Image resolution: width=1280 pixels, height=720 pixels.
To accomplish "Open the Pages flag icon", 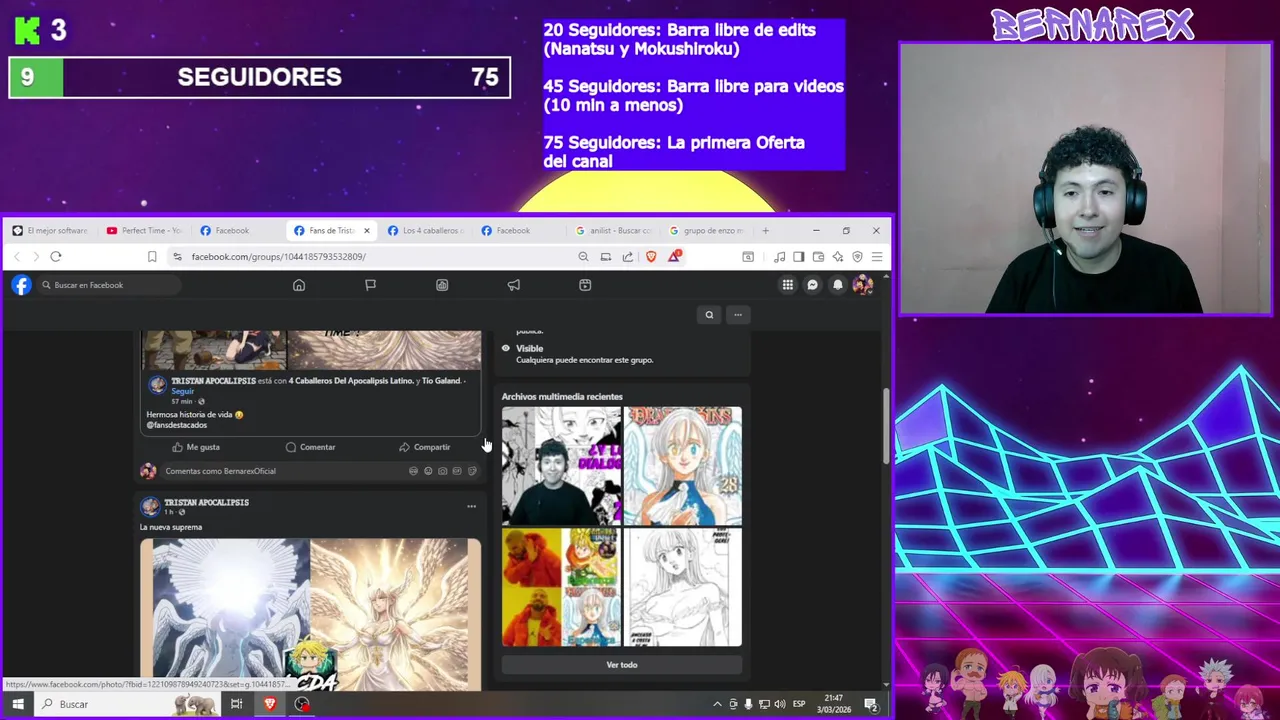I will [370, 285].
